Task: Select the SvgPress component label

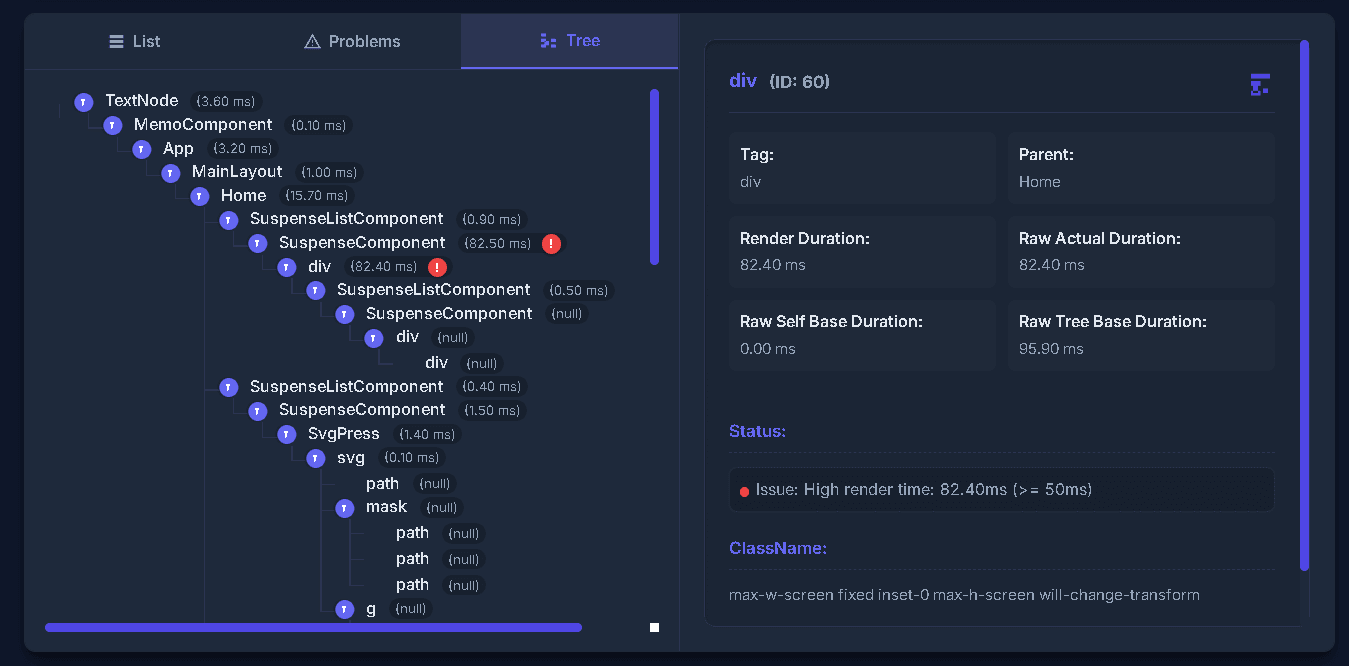Action: 344,434
